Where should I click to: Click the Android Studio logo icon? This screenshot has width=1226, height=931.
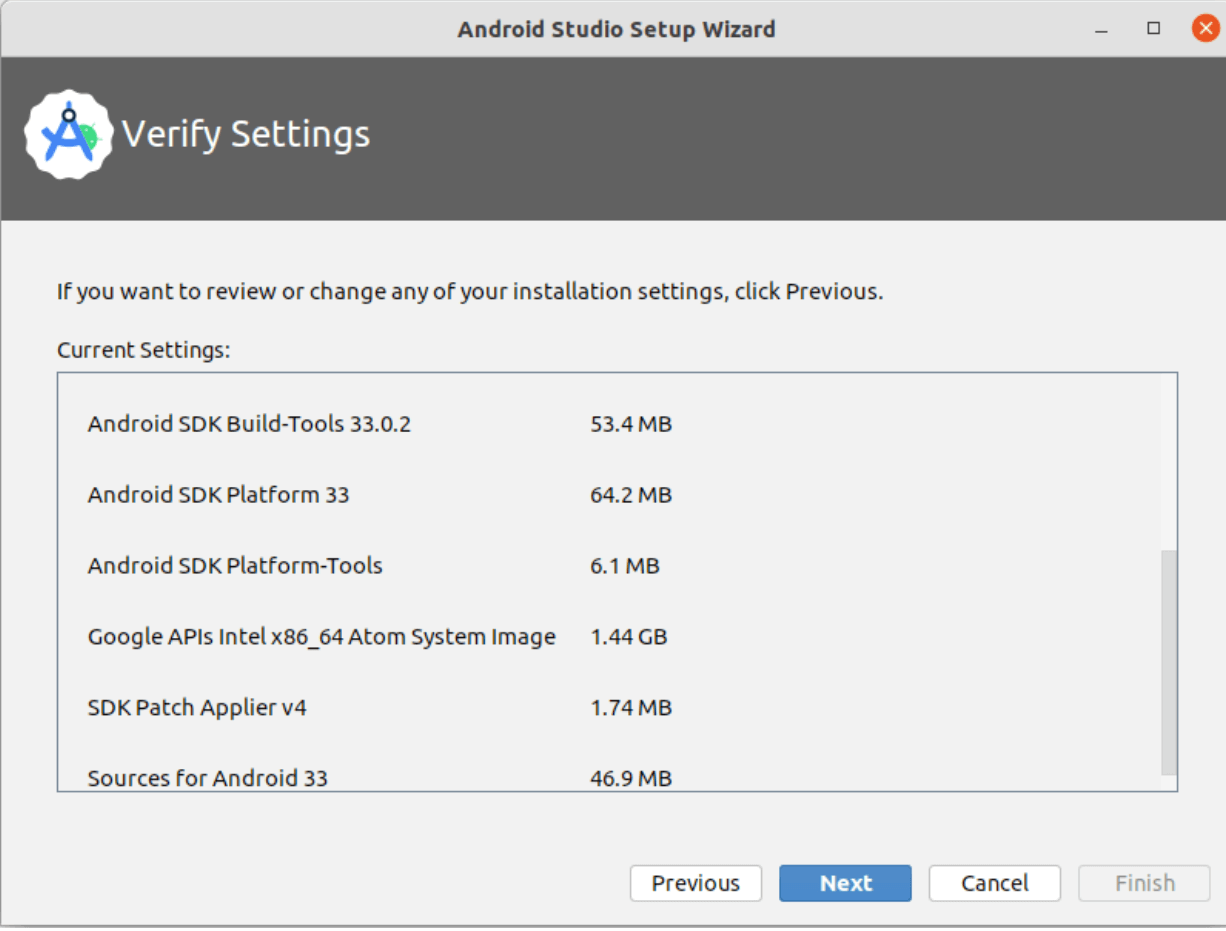point(69,135)
